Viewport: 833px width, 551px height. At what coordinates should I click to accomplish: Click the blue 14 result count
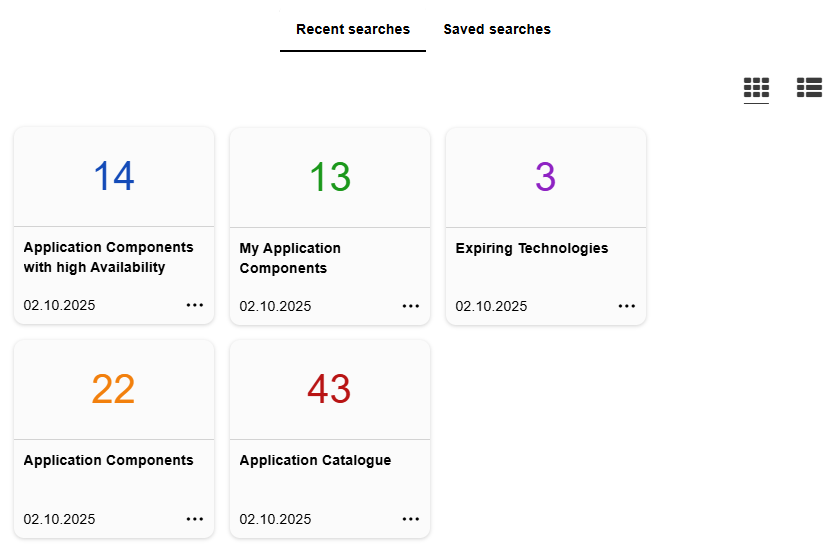tap(114, 177)
